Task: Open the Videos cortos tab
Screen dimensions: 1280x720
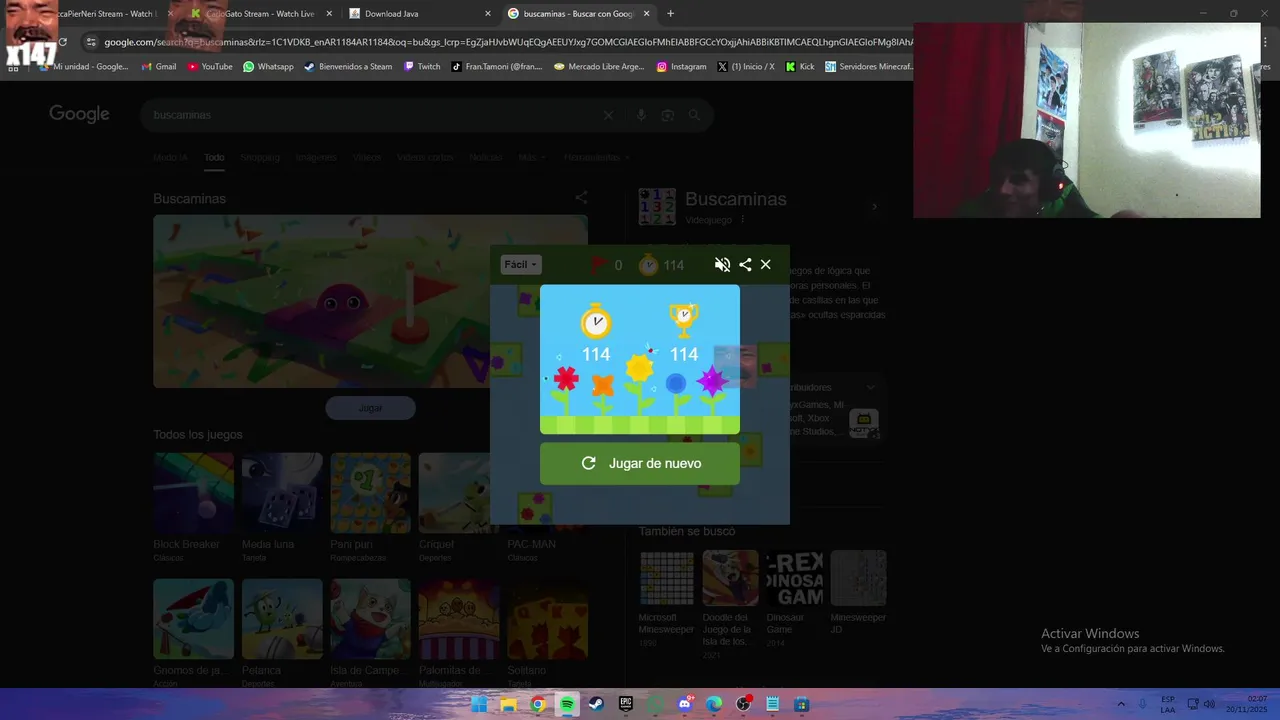Action: tap(425, 158)
